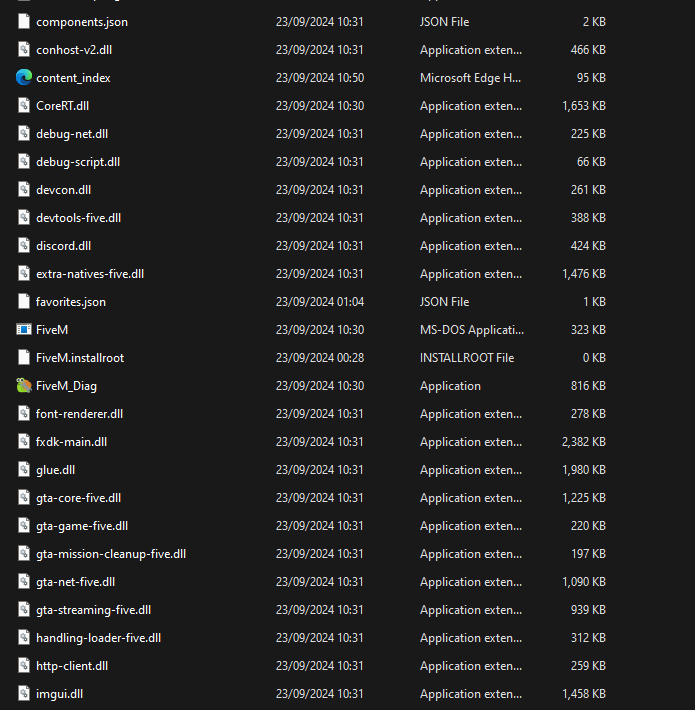This screenshot has height=710, width=695.
Task: Click the debug-script.dll file name
Action: pos(78,162)
